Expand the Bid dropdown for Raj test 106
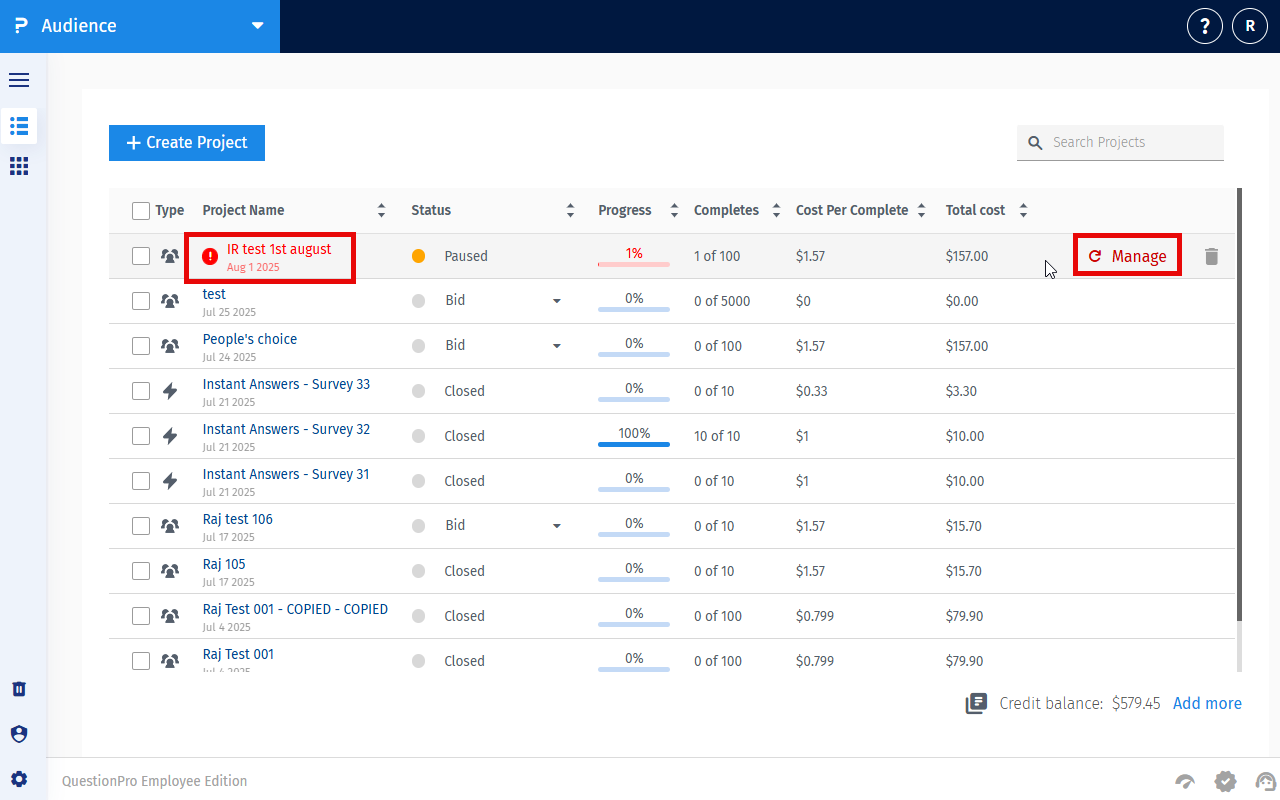The height and width of the screenshot is (800, 1280). (557, 526)
